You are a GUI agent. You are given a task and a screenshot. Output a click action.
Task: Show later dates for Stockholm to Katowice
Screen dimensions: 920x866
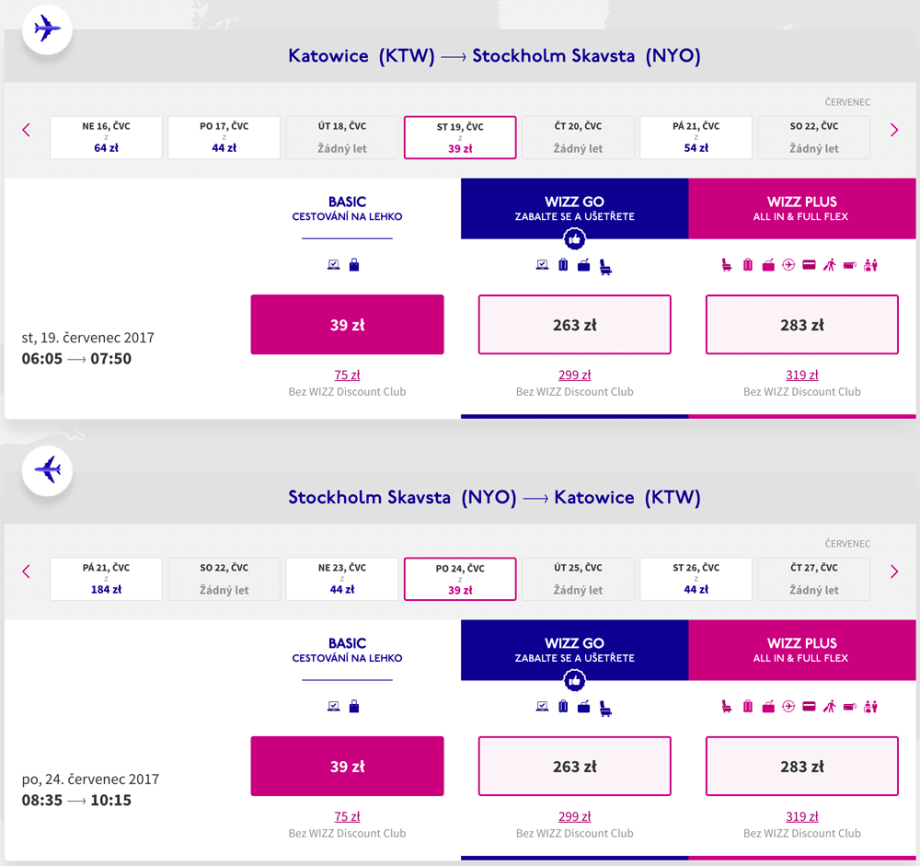[894, 571]
